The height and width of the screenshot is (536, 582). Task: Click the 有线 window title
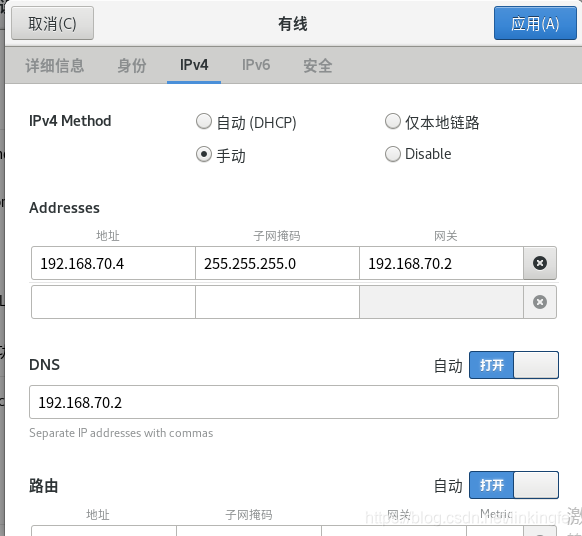pos(293,24)
